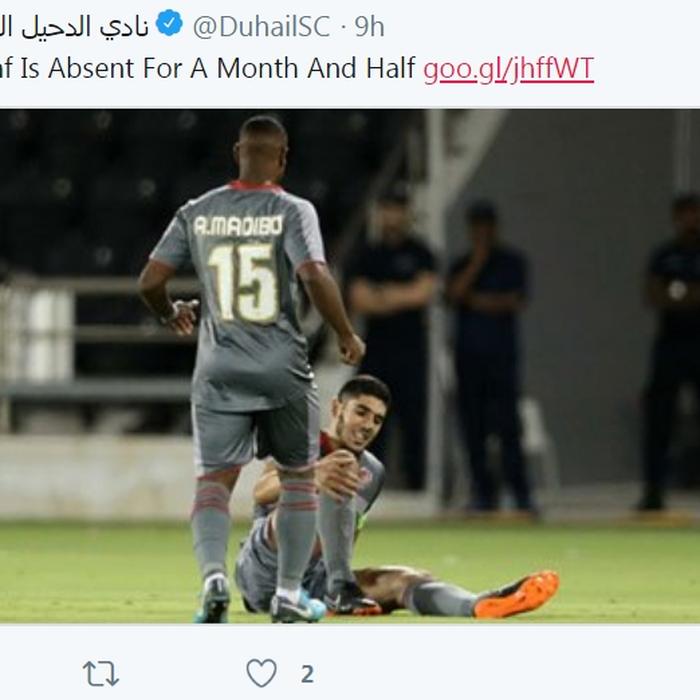Like the tweet with the heart icon

point(262,673)
